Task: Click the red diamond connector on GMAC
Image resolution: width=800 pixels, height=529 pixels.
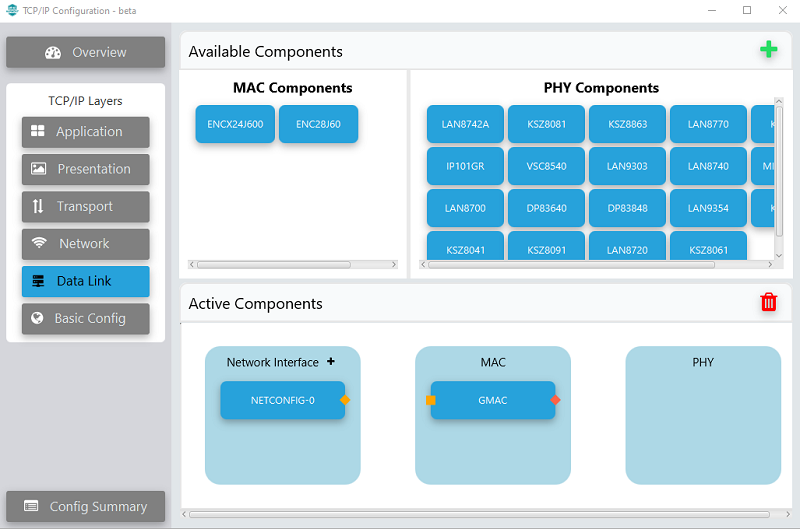Action: (x=556, y=400)
